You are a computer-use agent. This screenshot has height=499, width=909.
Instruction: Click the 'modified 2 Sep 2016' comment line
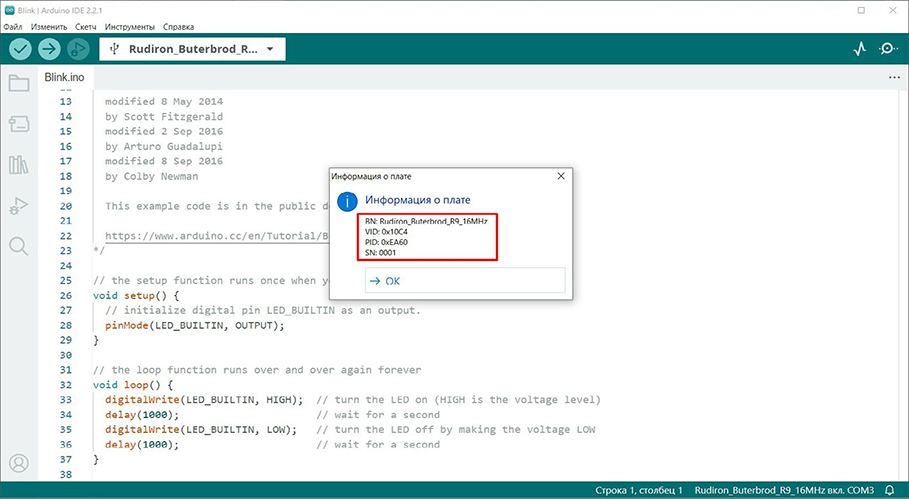pyautogui.click(x=163, y=132)
